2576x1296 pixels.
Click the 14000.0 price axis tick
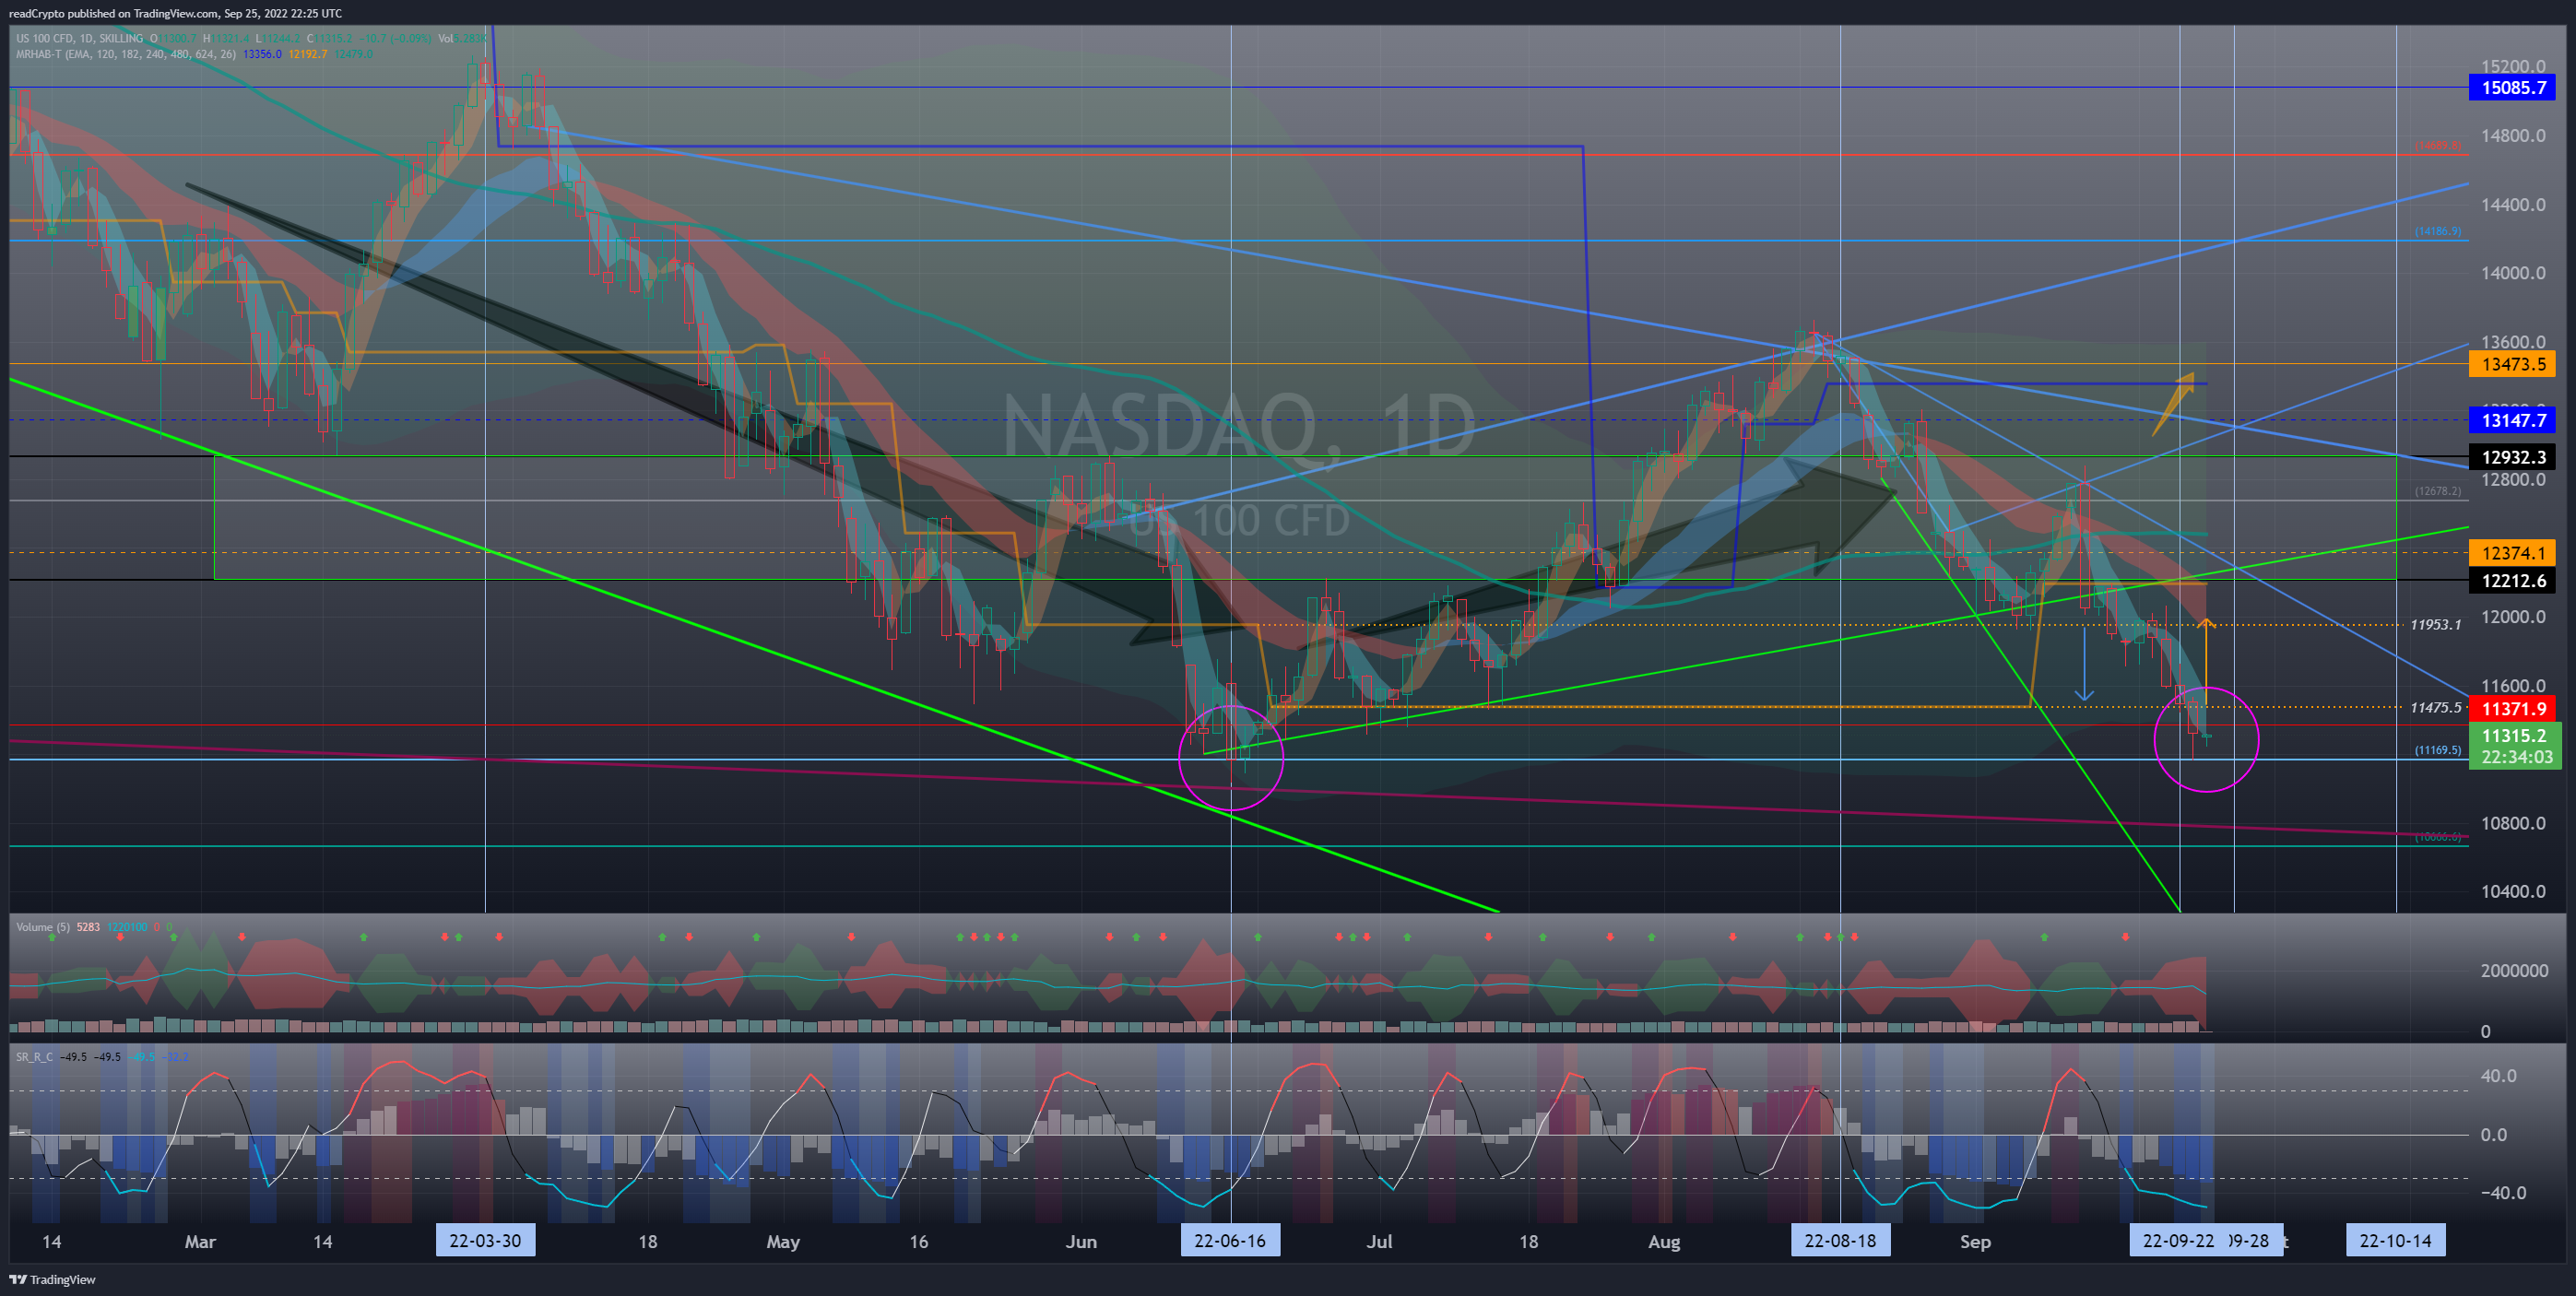coord(2513,273)
